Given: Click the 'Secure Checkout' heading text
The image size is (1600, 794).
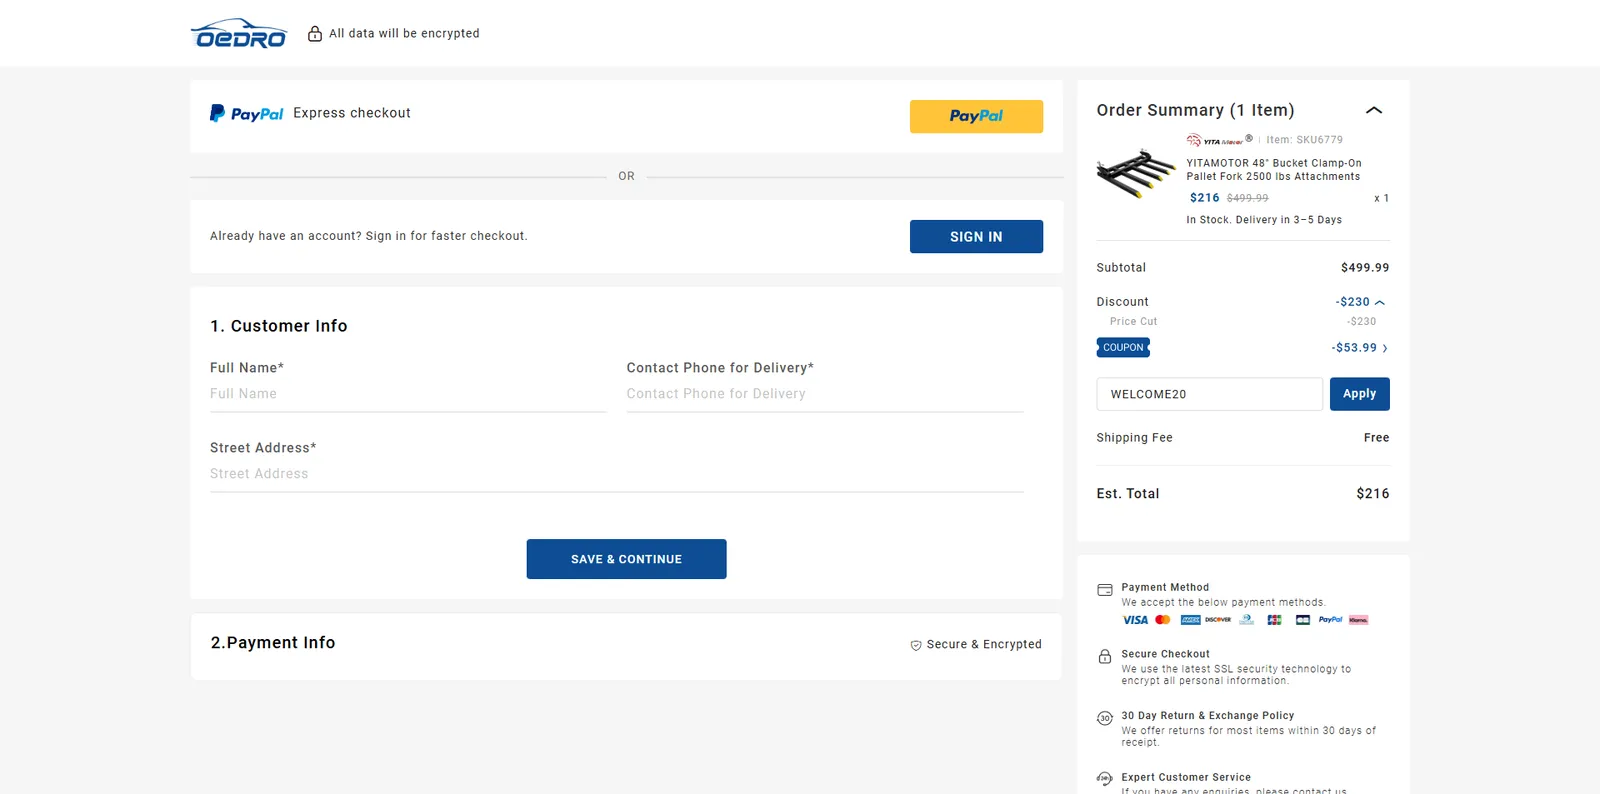Looking at the screenshot, I should [1166, 654].
